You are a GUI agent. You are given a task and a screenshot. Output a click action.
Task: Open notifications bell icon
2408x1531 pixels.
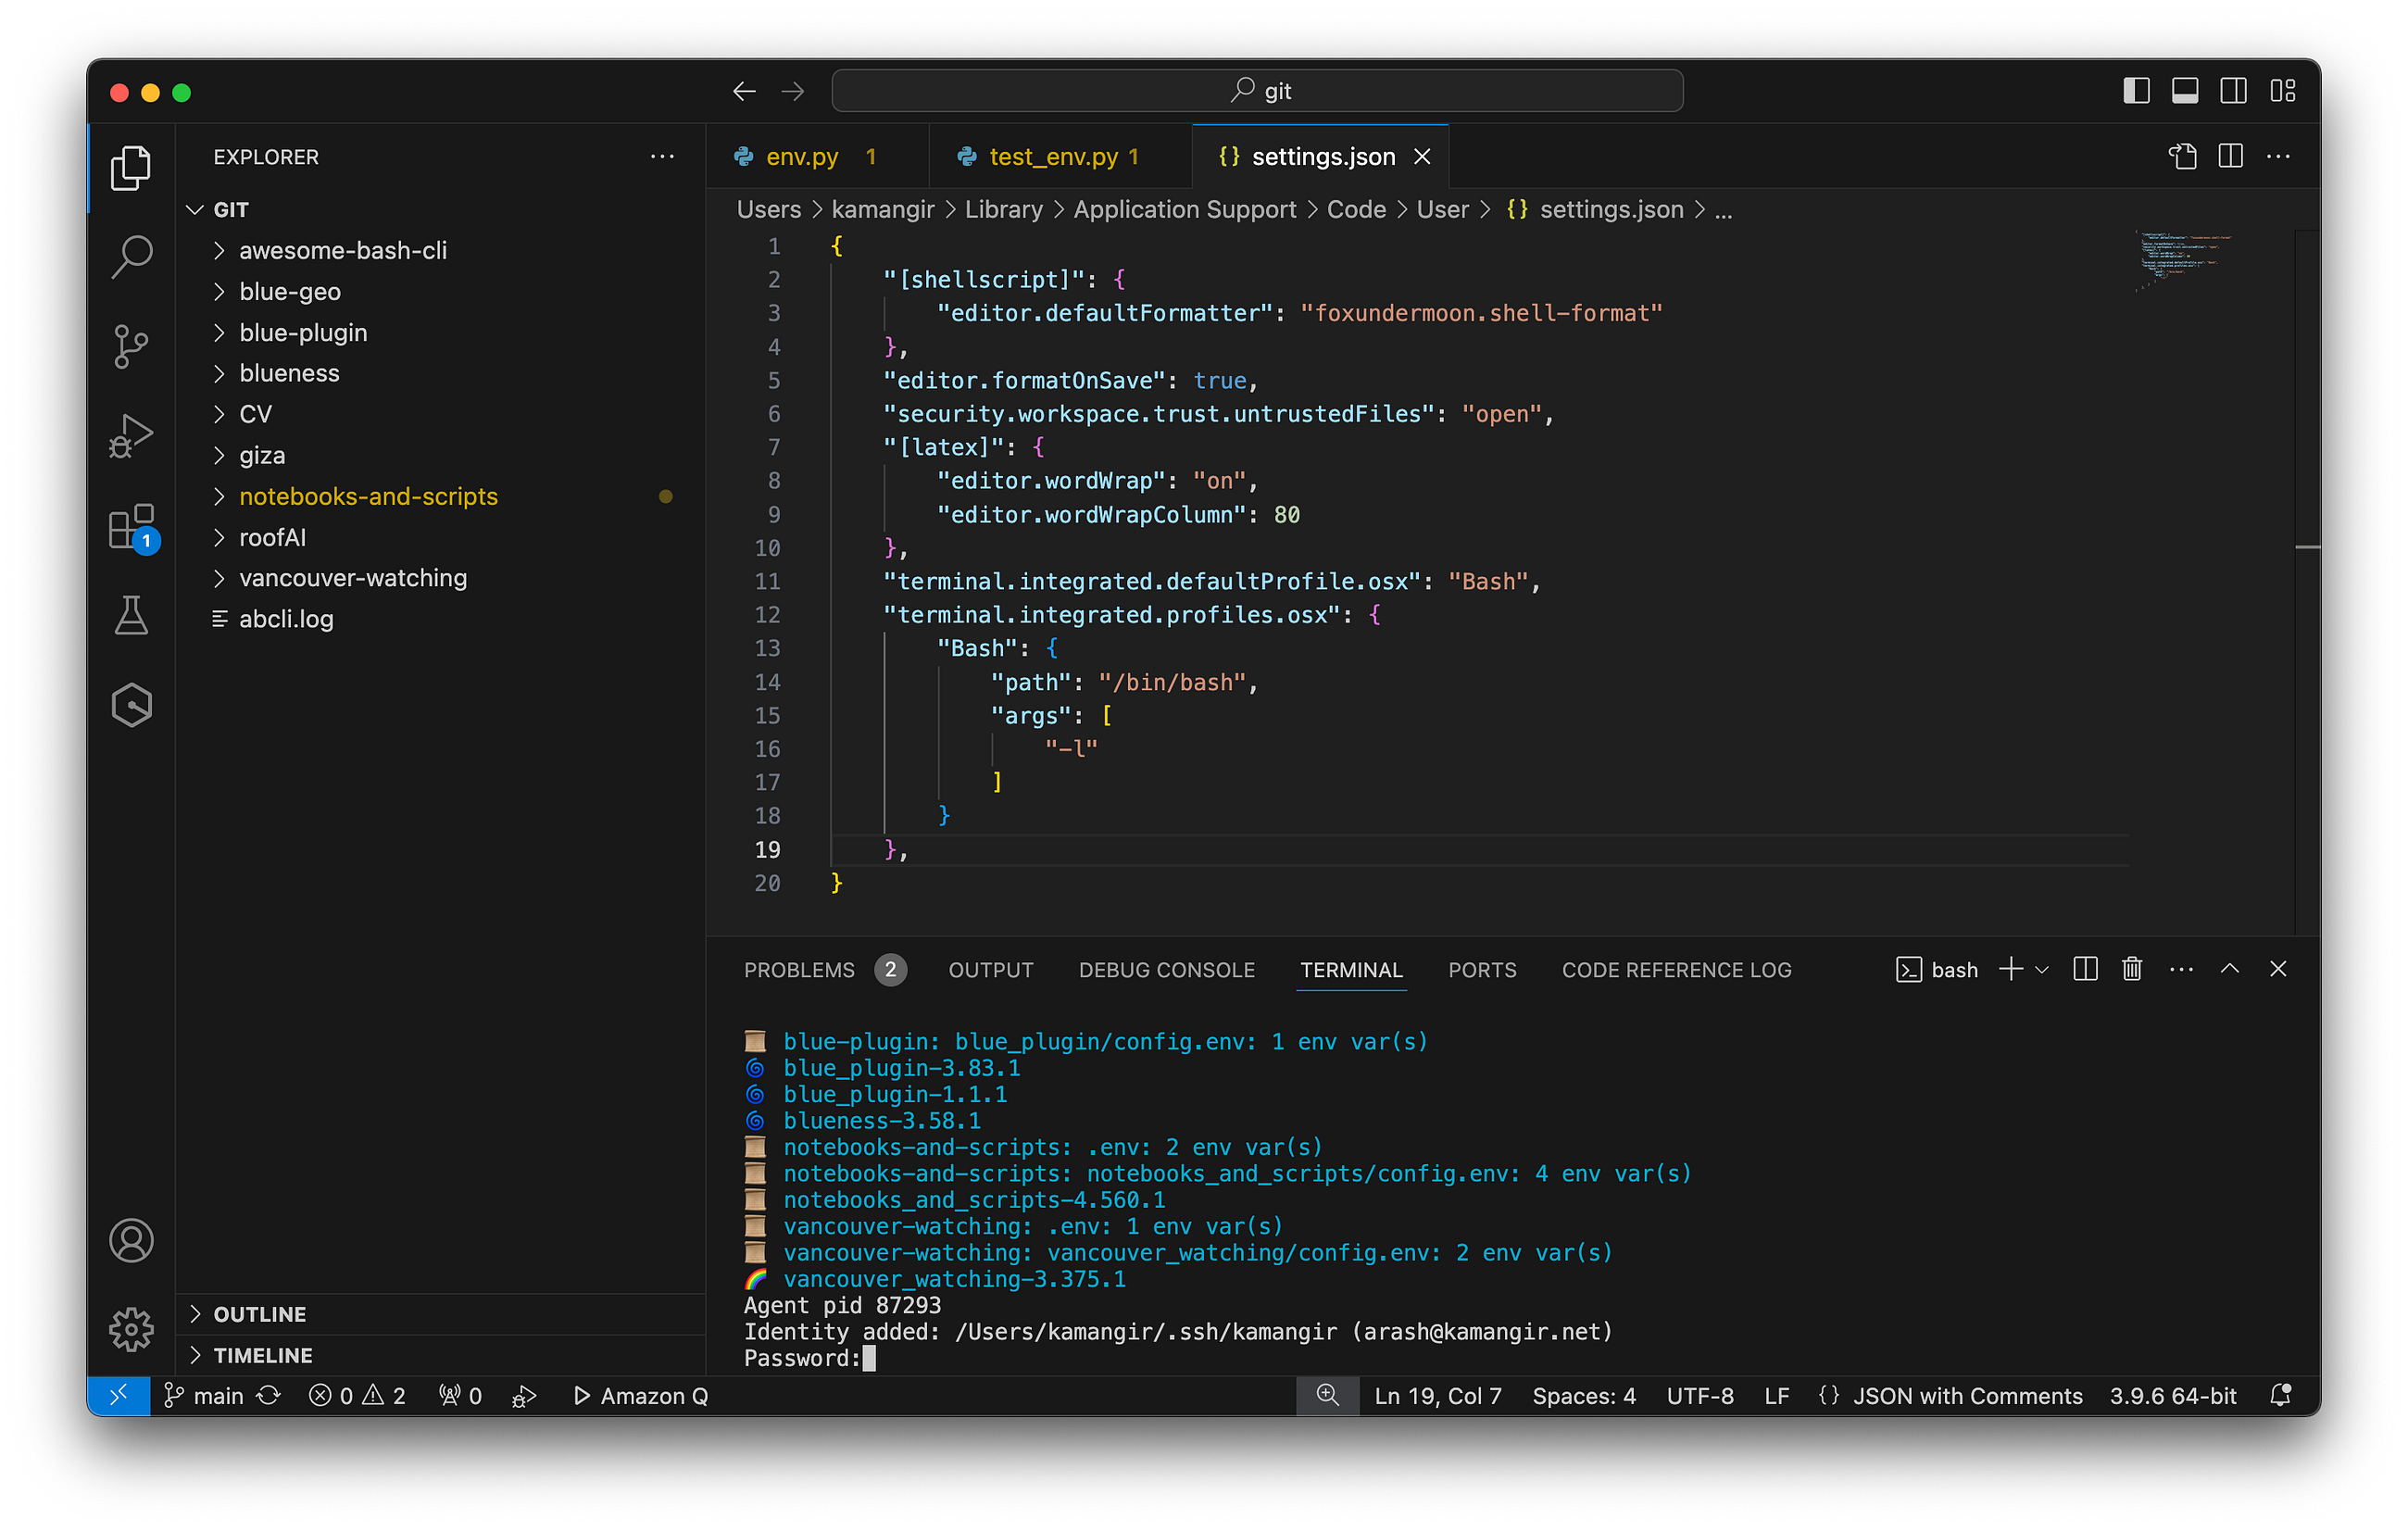[2280, 1395]
